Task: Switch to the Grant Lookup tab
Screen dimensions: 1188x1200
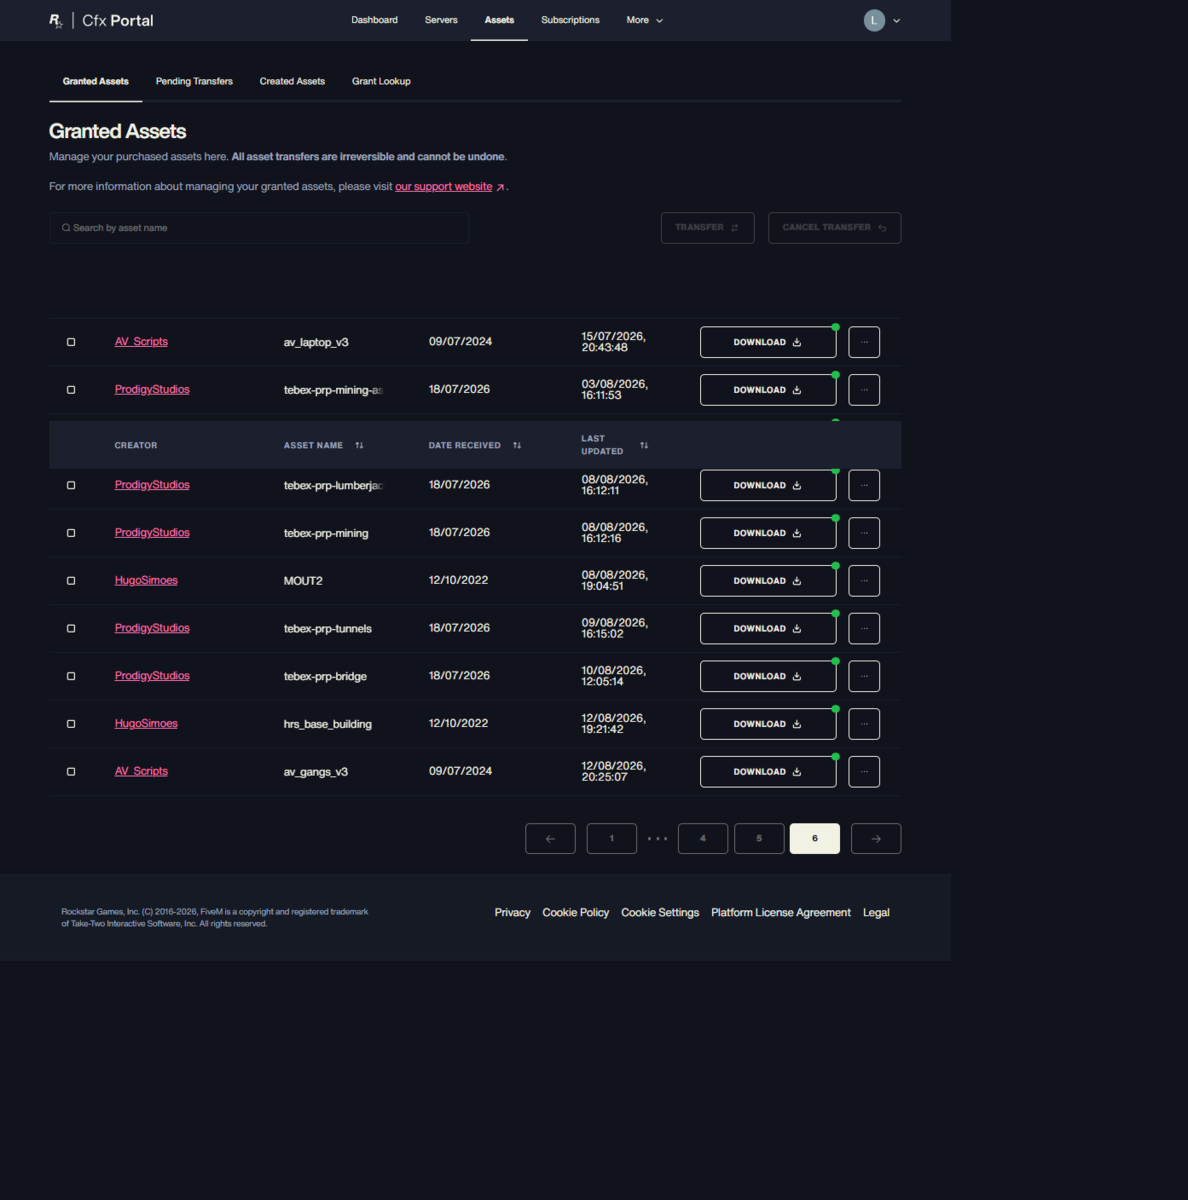Action: pyautogui.click(x=381, y=81)
